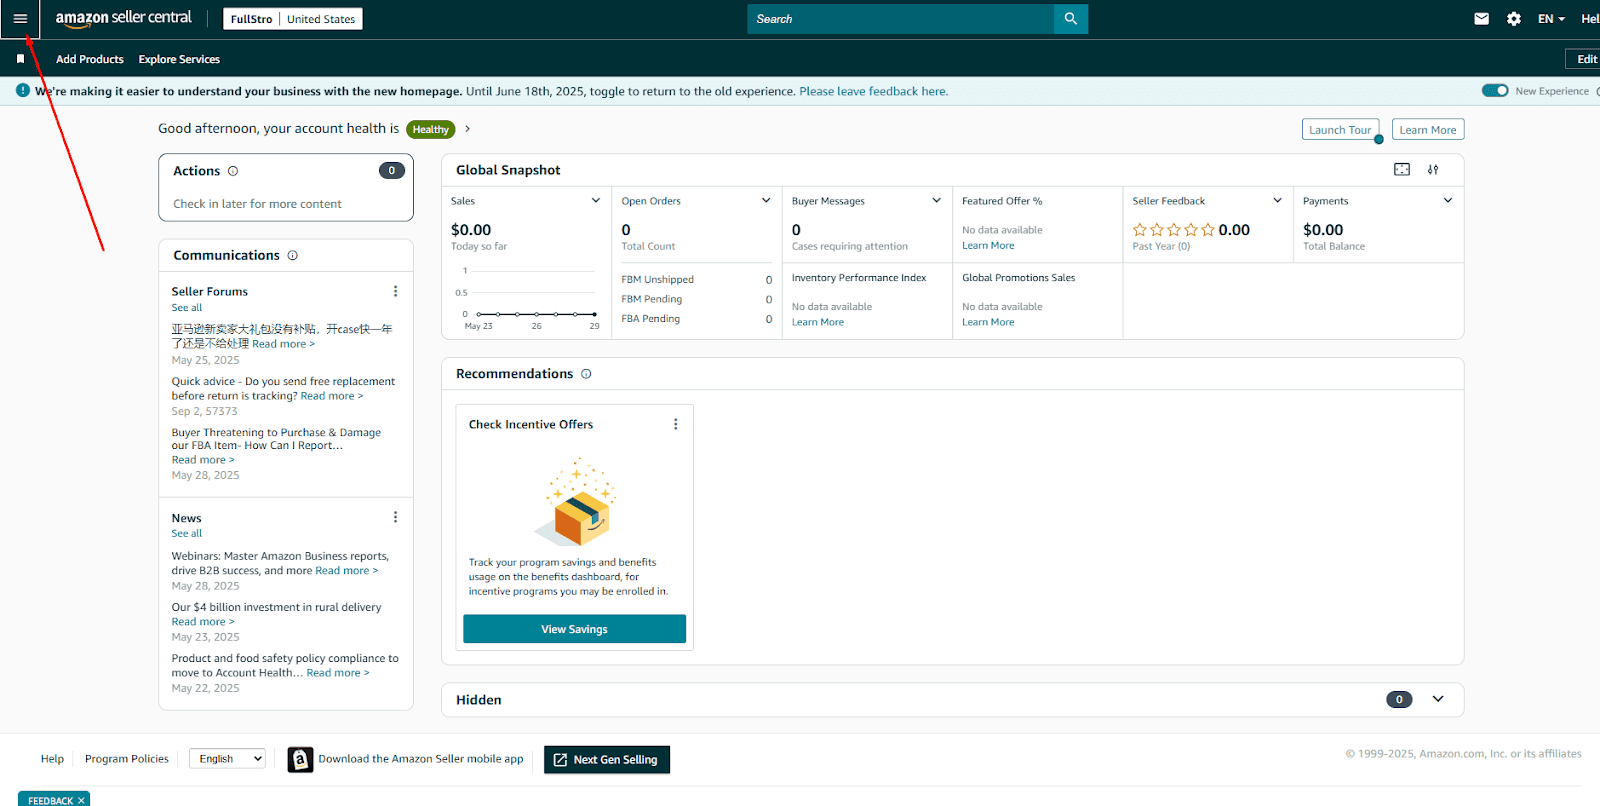The height and width of the screenshot is (806, 1600).
Task: Click the Healthy account status badge
Action: 431,130
